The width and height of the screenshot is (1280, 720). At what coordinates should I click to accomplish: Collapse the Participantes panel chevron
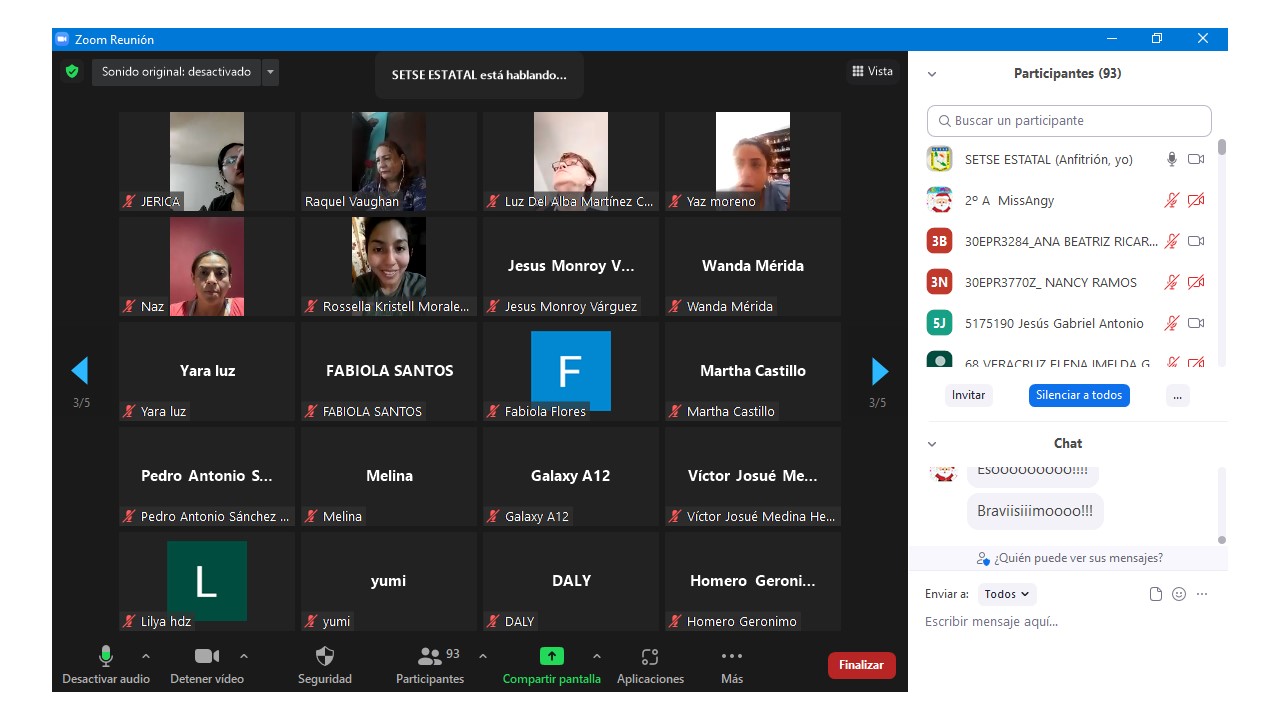[932, 74]
